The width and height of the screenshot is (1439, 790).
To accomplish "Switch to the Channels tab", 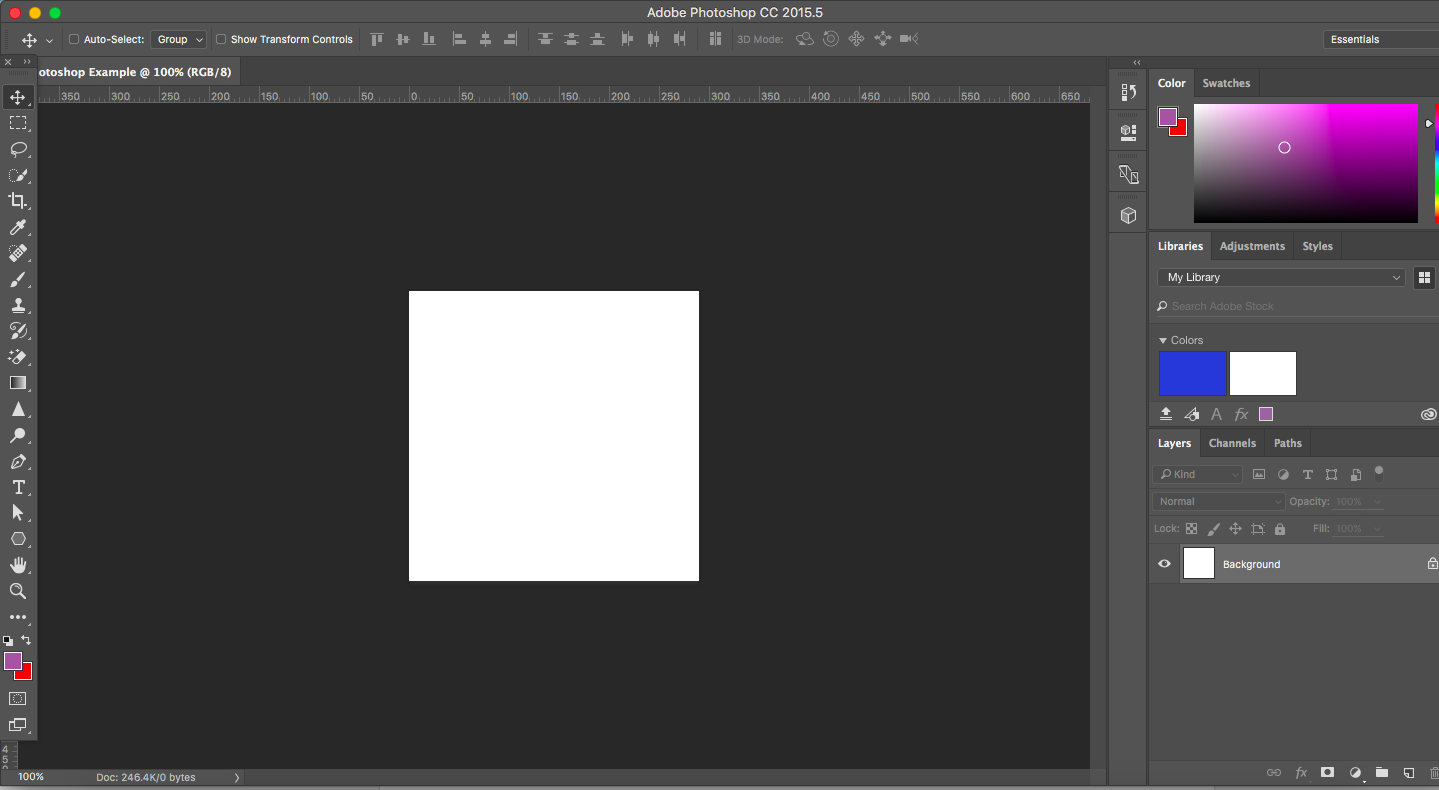I will (x=1232, y=443).
